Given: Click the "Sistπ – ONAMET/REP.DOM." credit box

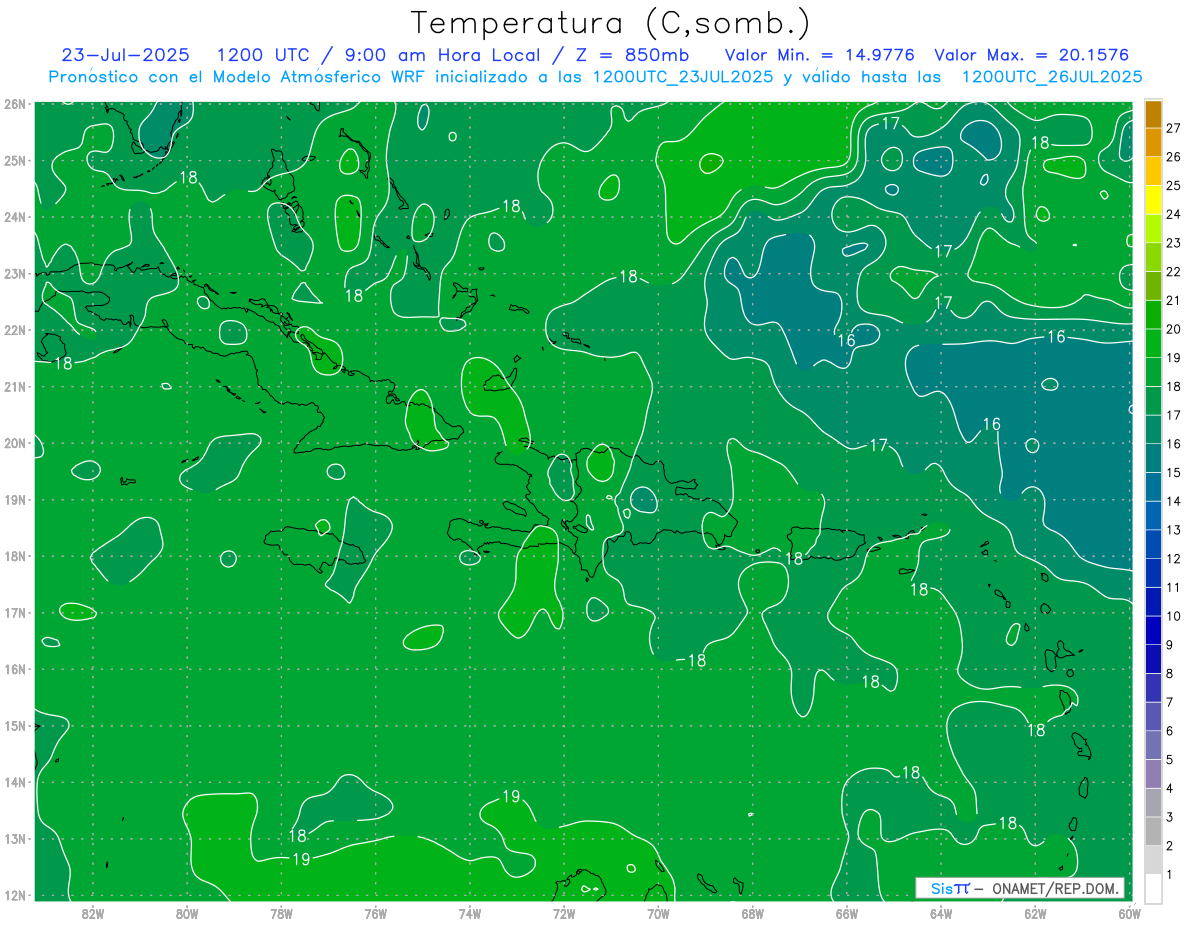Looking at the screenshot, I should click(x=1019, y=888).
